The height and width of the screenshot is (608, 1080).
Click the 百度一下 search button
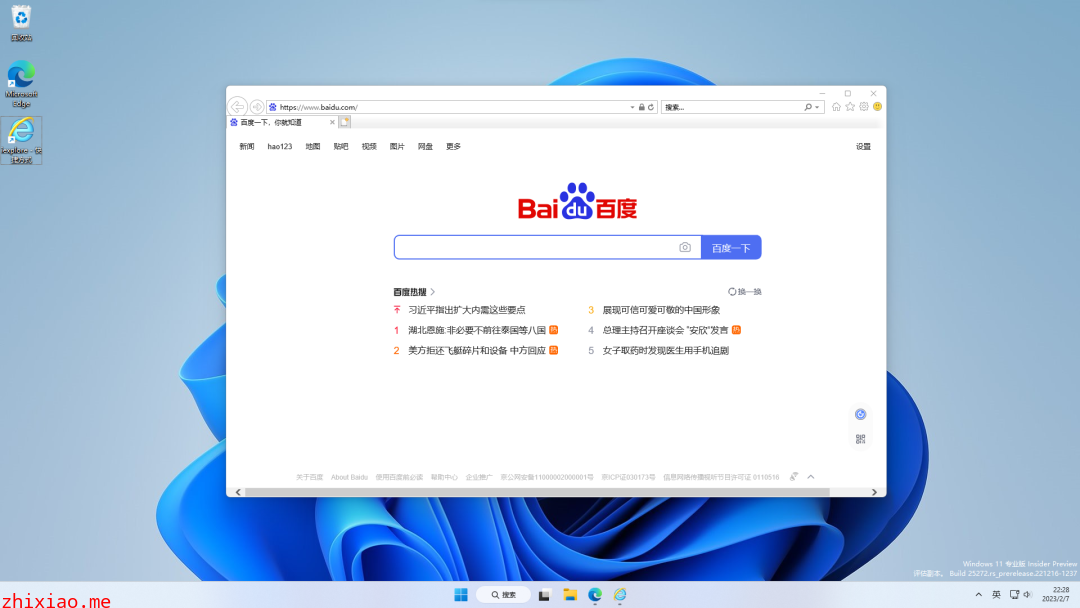coord(731,247)
